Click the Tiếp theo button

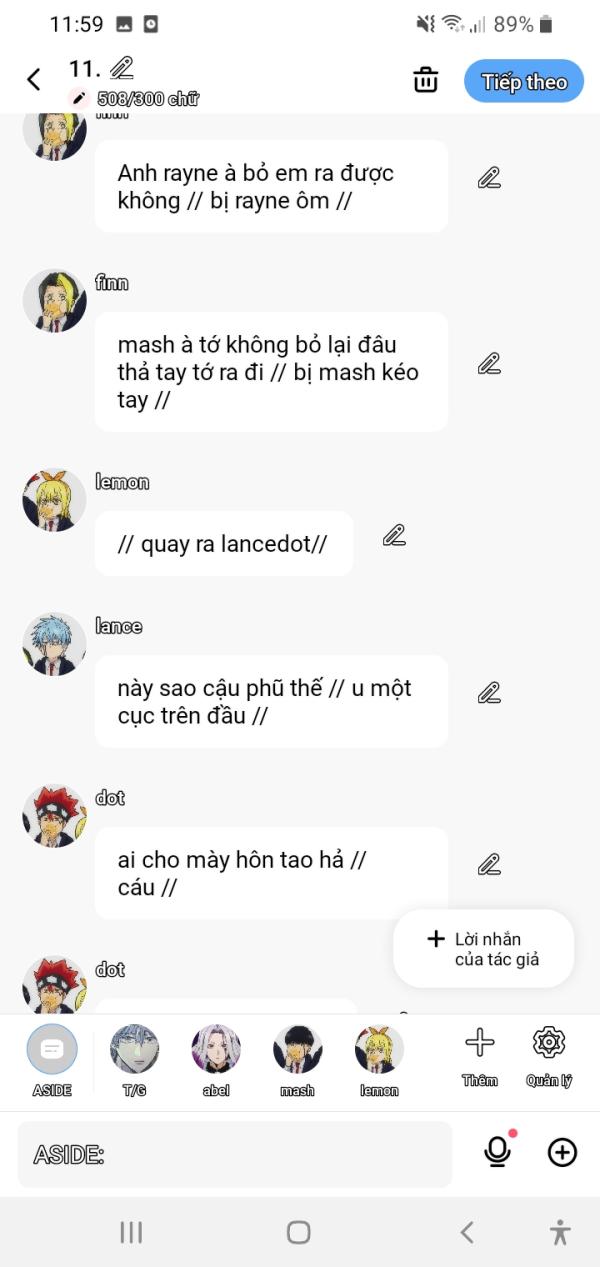pyautogui.click(x=524, y=81)
